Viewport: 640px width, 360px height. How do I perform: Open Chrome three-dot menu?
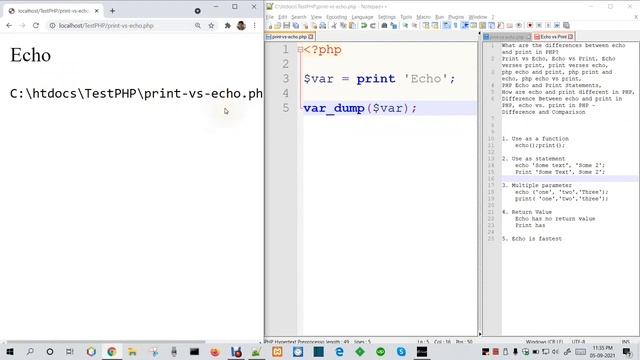[x=255, y=25]
